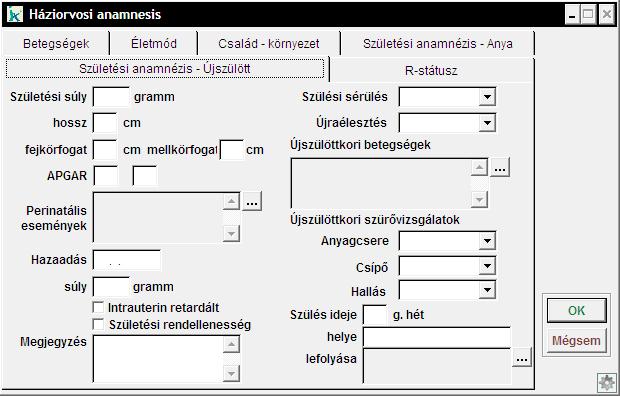Screen dimensions: 620x396
Task: Click the gear icon in bottom corner
Action: [x=606, y=383]
